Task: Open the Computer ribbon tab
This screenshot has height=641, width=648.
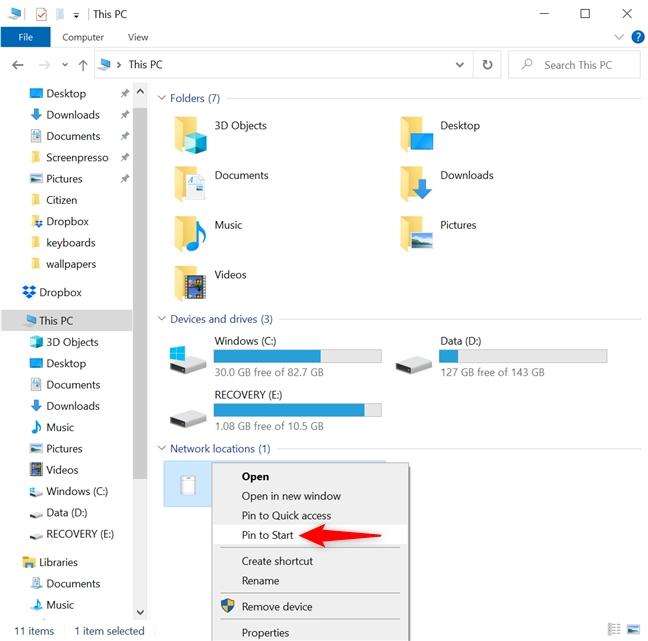Action: click(83, 37)
